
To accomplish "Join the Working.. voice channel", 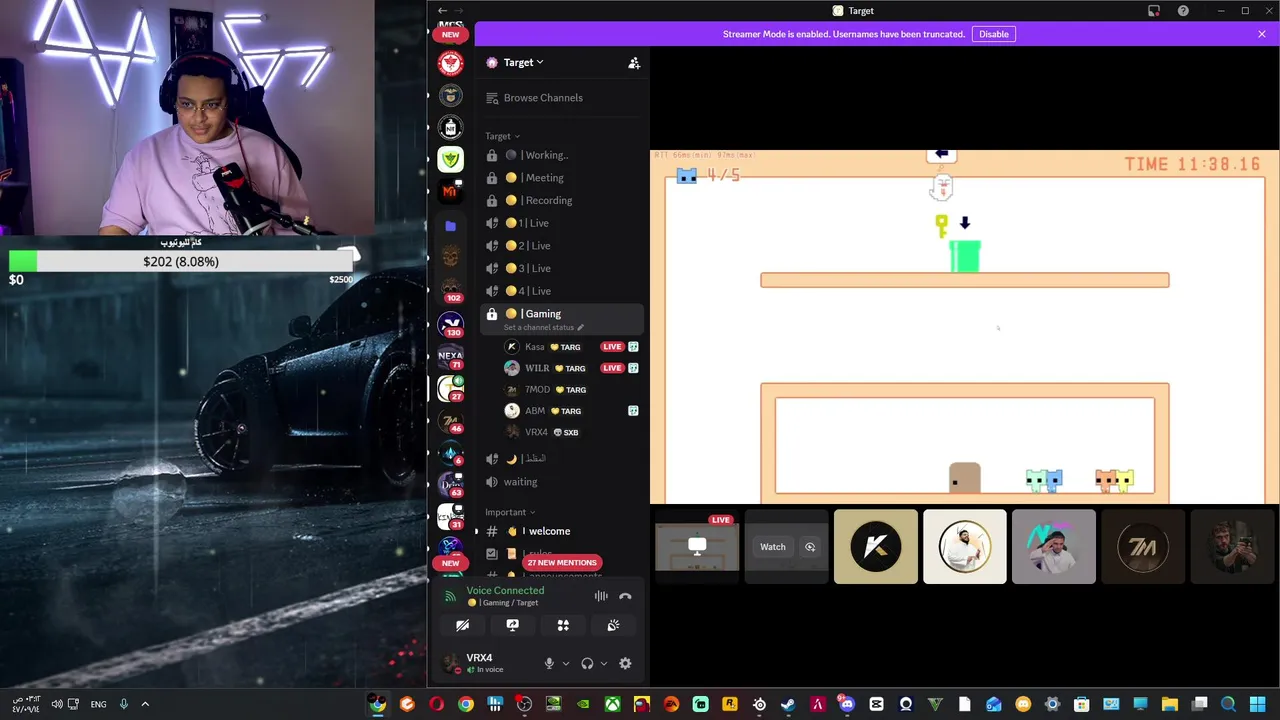I will click(562, 155).
